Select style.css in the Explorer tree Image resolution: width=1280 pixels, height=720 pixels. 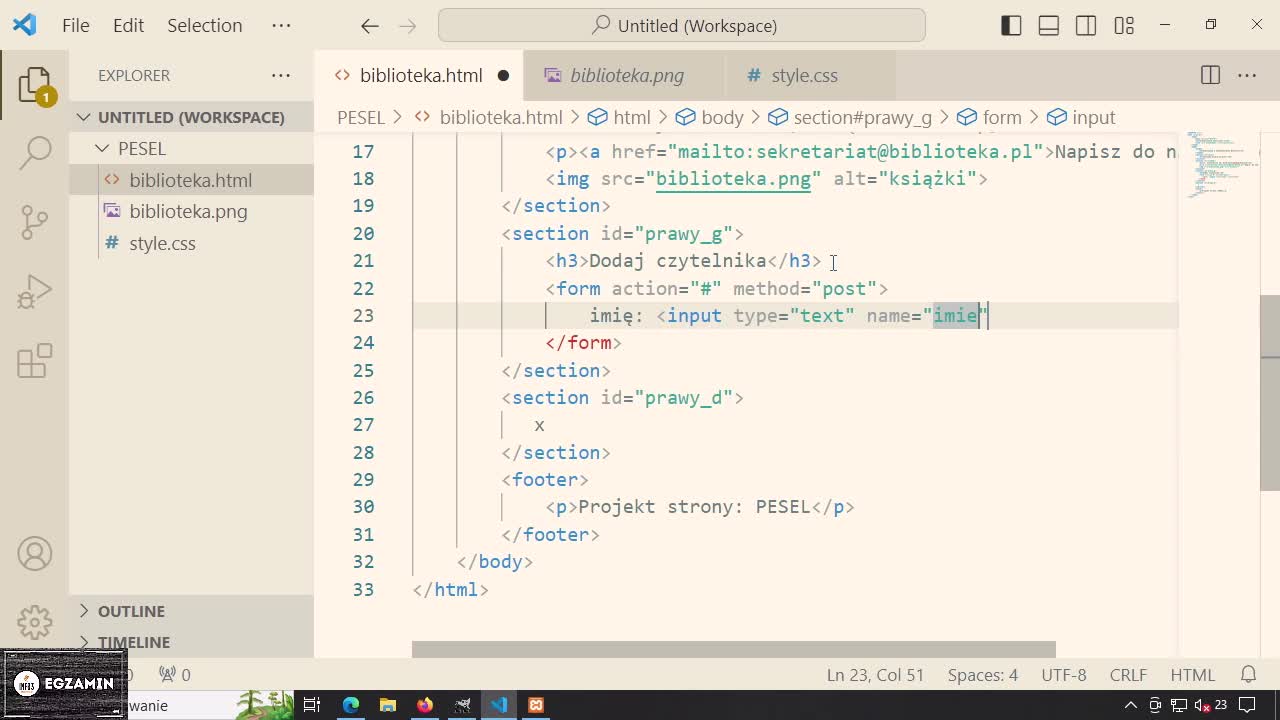pyautogui.click(x=191, y=243)
